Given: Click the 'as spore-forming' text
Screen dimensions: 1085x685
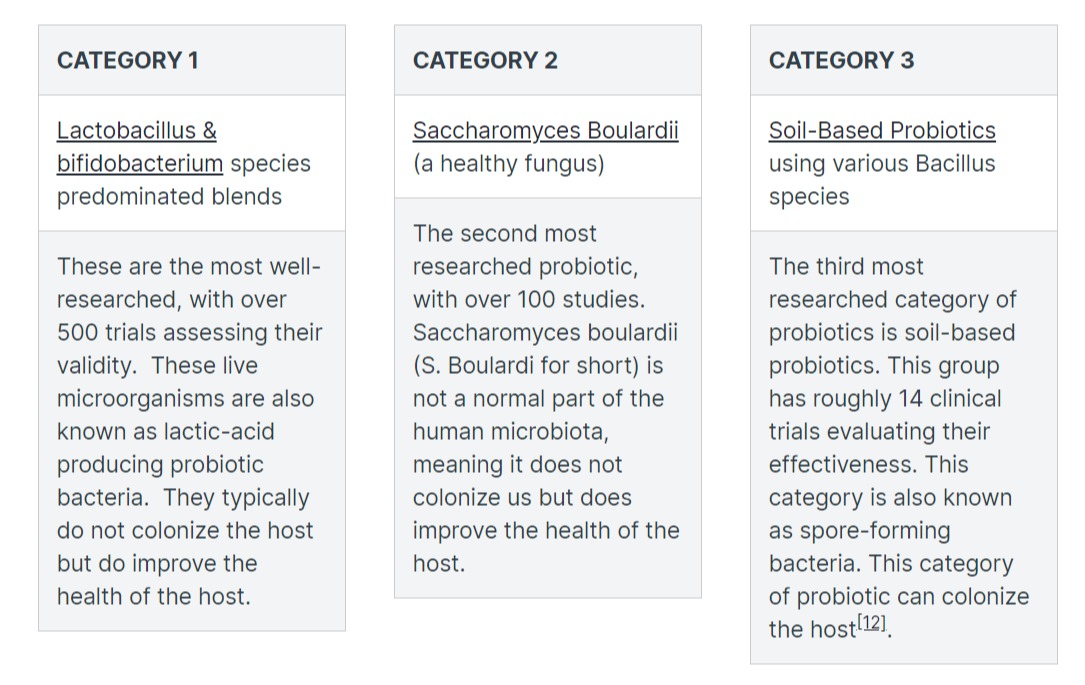Looking at the screenshot, I should (x=859, y=531).
